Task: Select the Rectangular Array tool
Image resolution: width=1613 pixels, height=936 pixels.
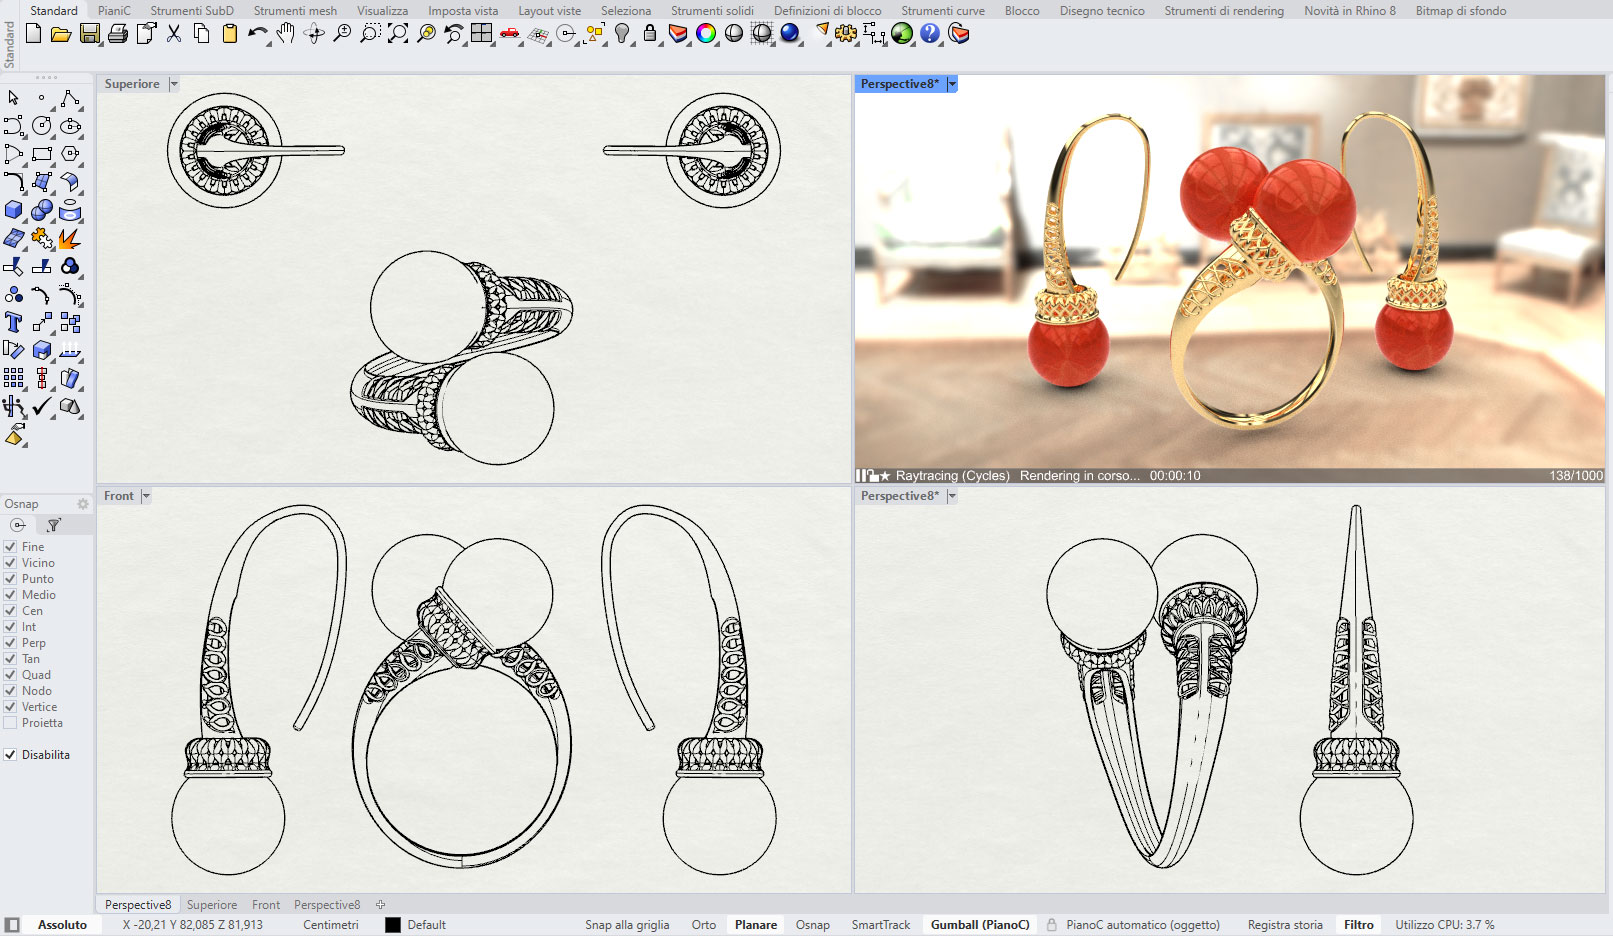Action: tap(14, 378)
